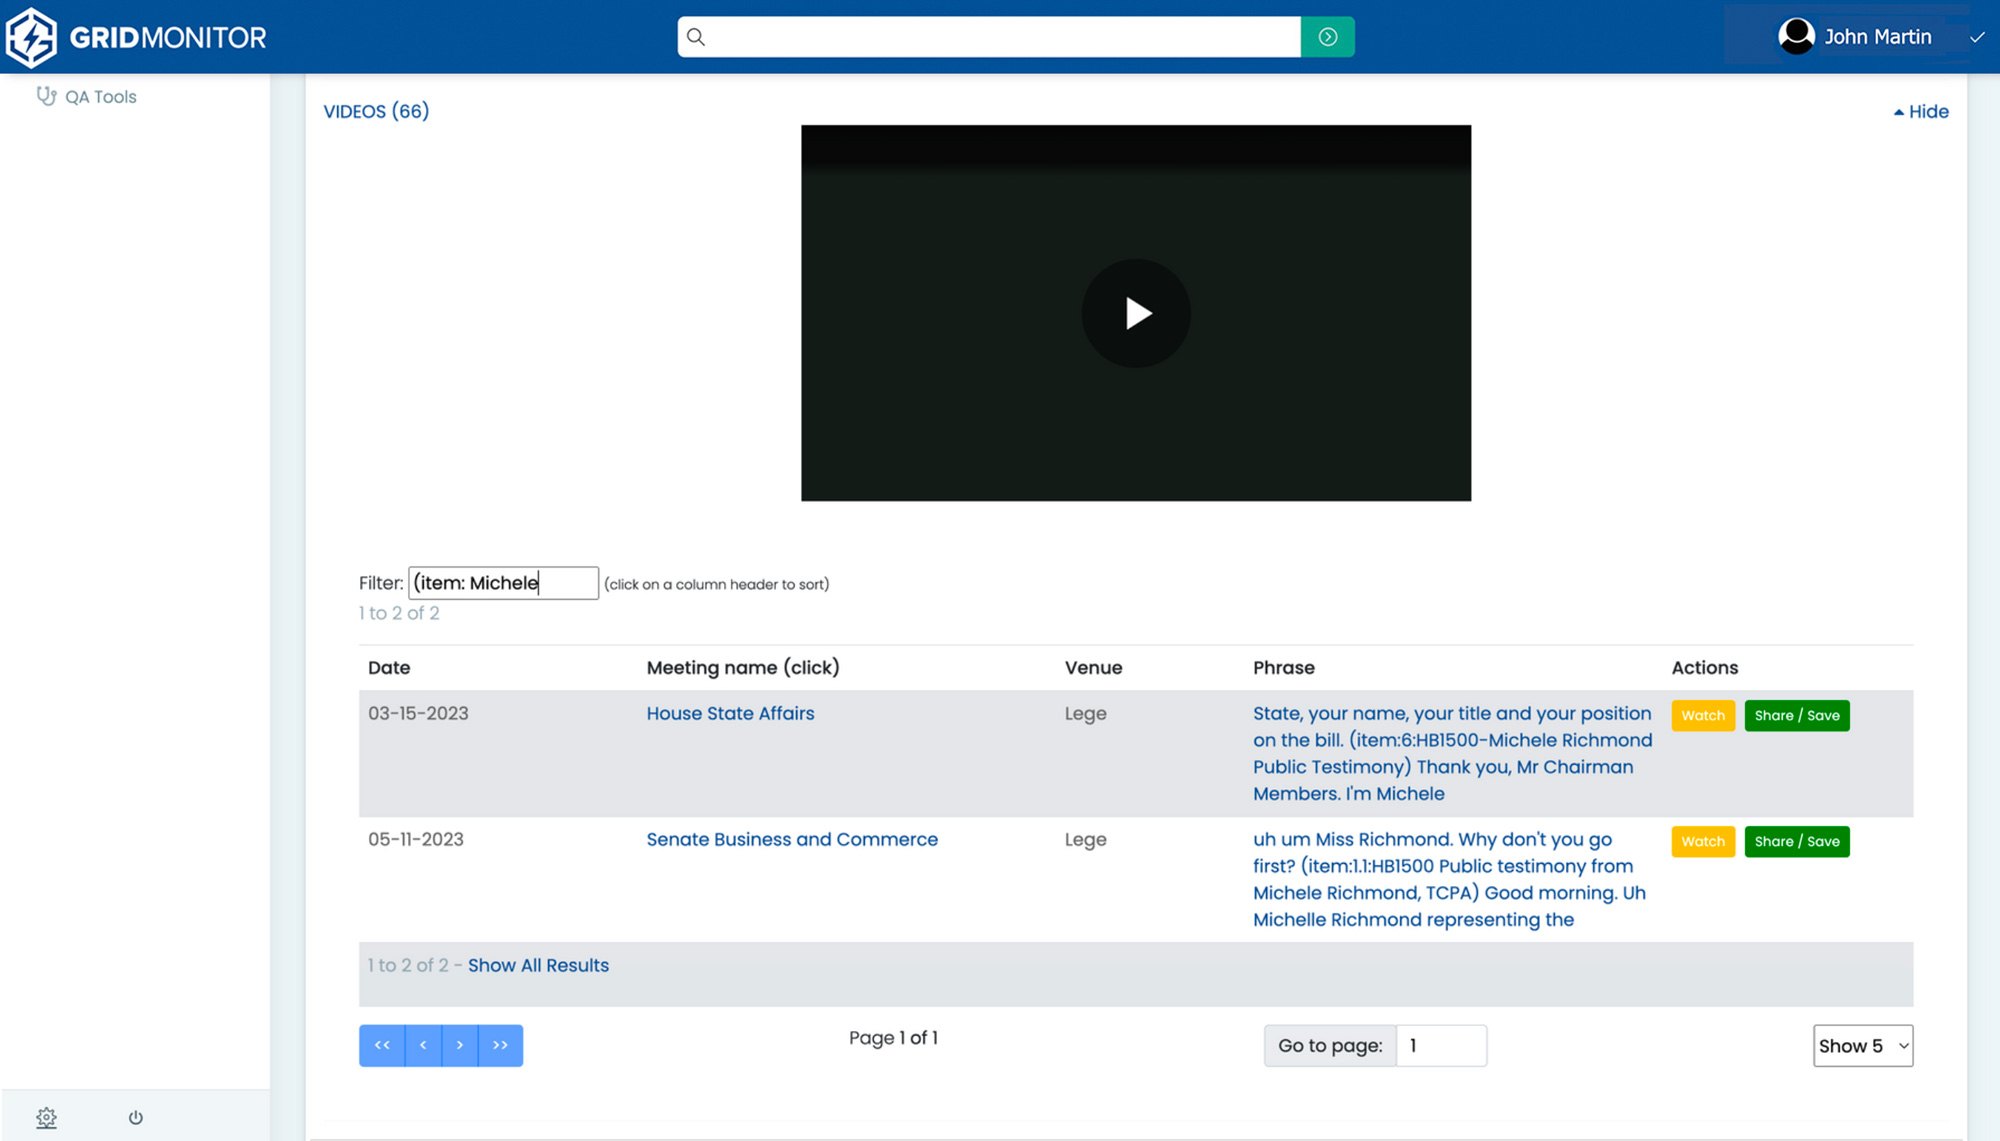
Task: Click Lege venue in Senate Business row
Action: (1085, 840)
